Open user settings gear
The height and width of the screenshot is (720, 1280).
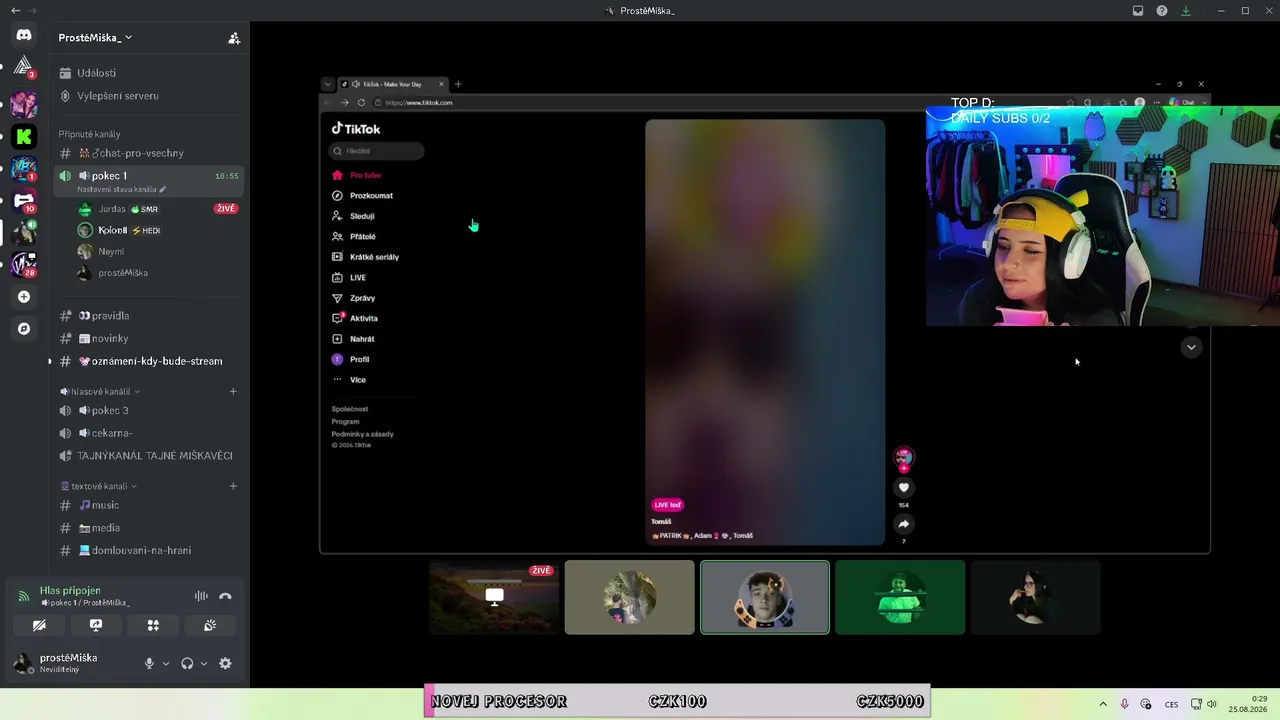tap(225, 663)
